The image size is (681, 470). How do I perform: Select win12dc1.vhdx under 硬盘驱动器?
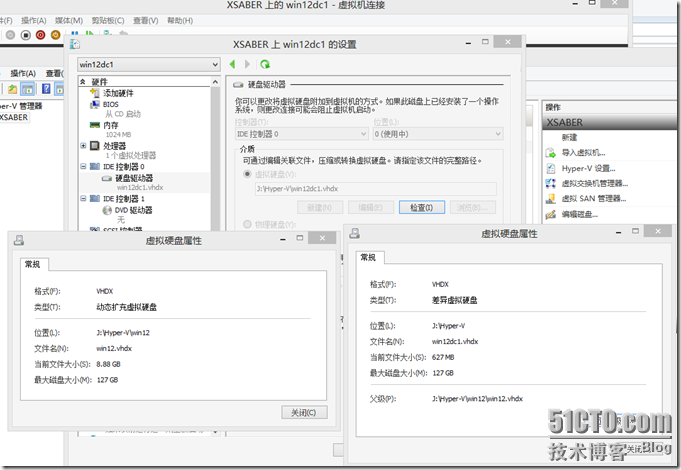coord(140,187)
